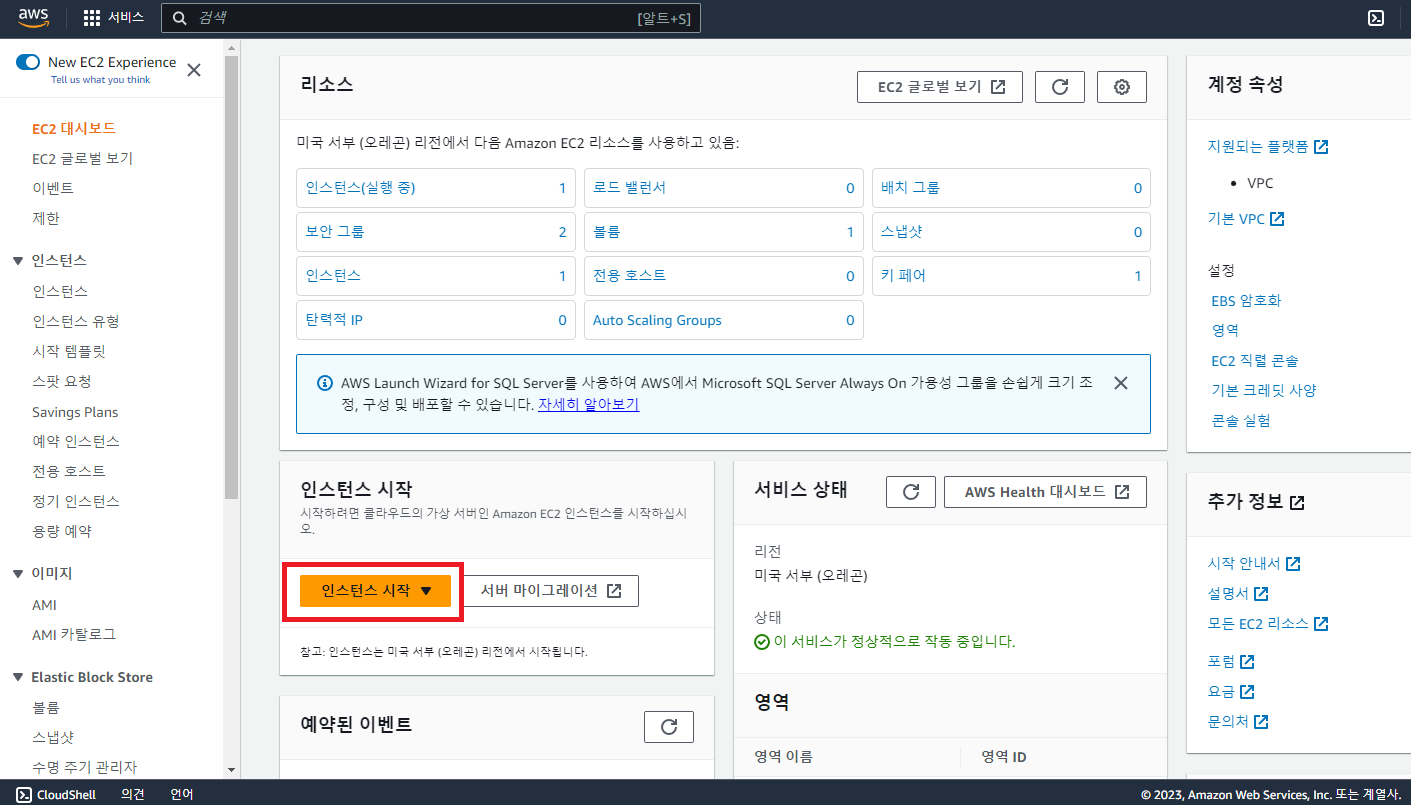Close the New EC2 Experience banner
This screenshot has width=1411, height=805.
pos(194,70)
